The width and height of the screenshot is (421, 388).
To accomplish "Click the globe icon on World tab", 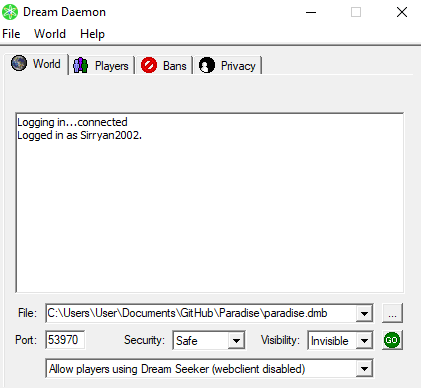I will click(19, 63).
